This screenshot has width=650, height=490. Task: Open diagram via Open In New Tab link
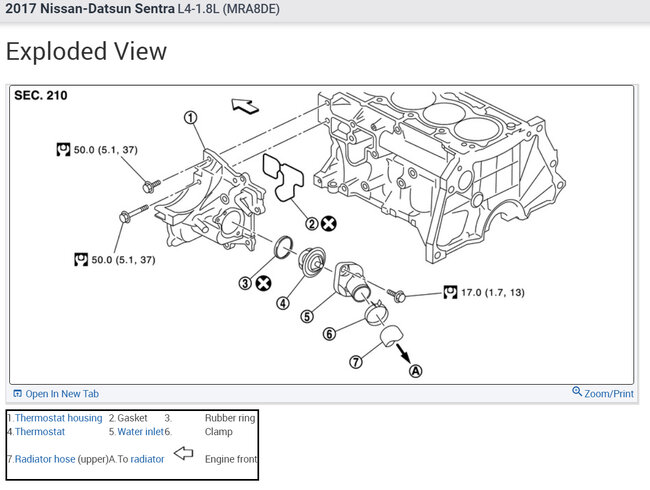pos(62,394)
